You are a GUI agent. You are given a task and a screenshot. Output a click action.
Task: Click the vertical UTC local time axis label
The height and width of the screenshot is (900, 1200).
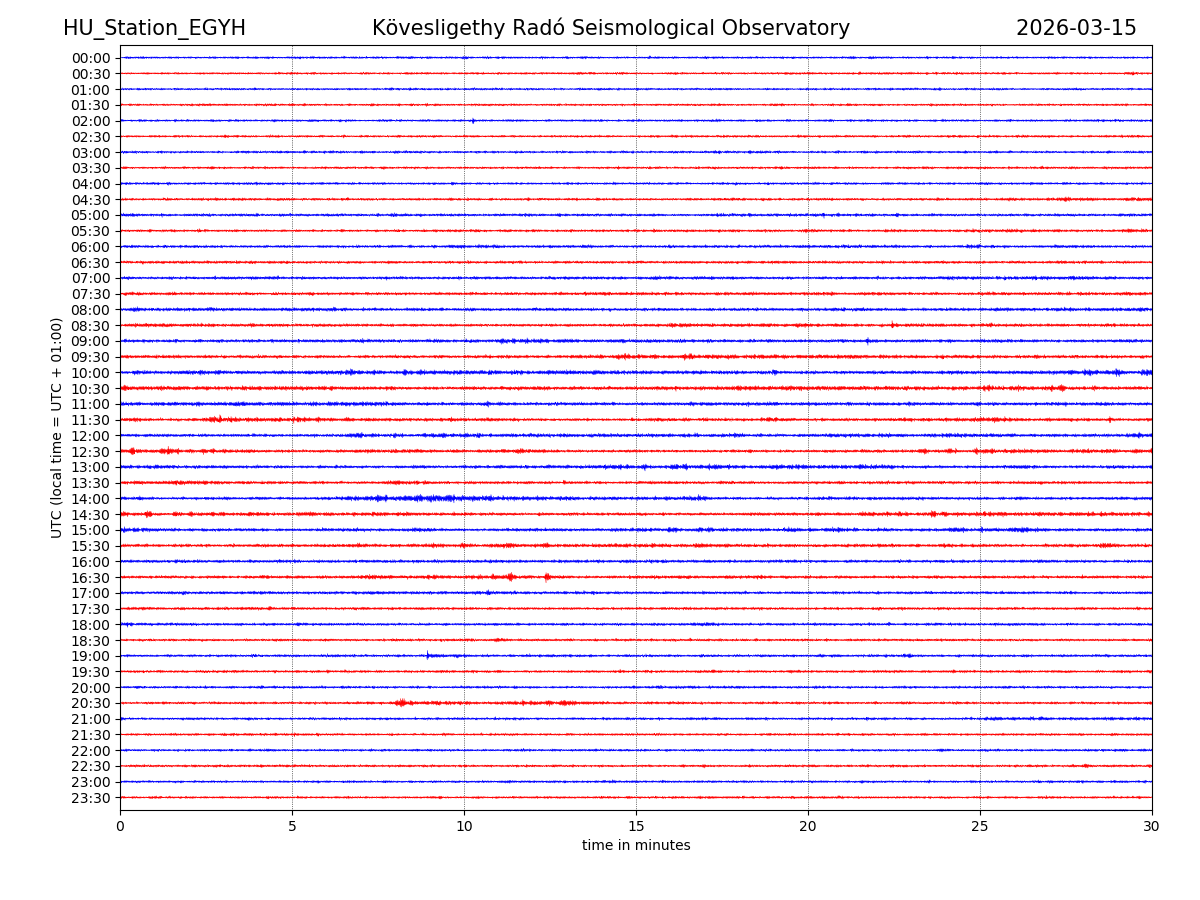click(x=57, y=427)
